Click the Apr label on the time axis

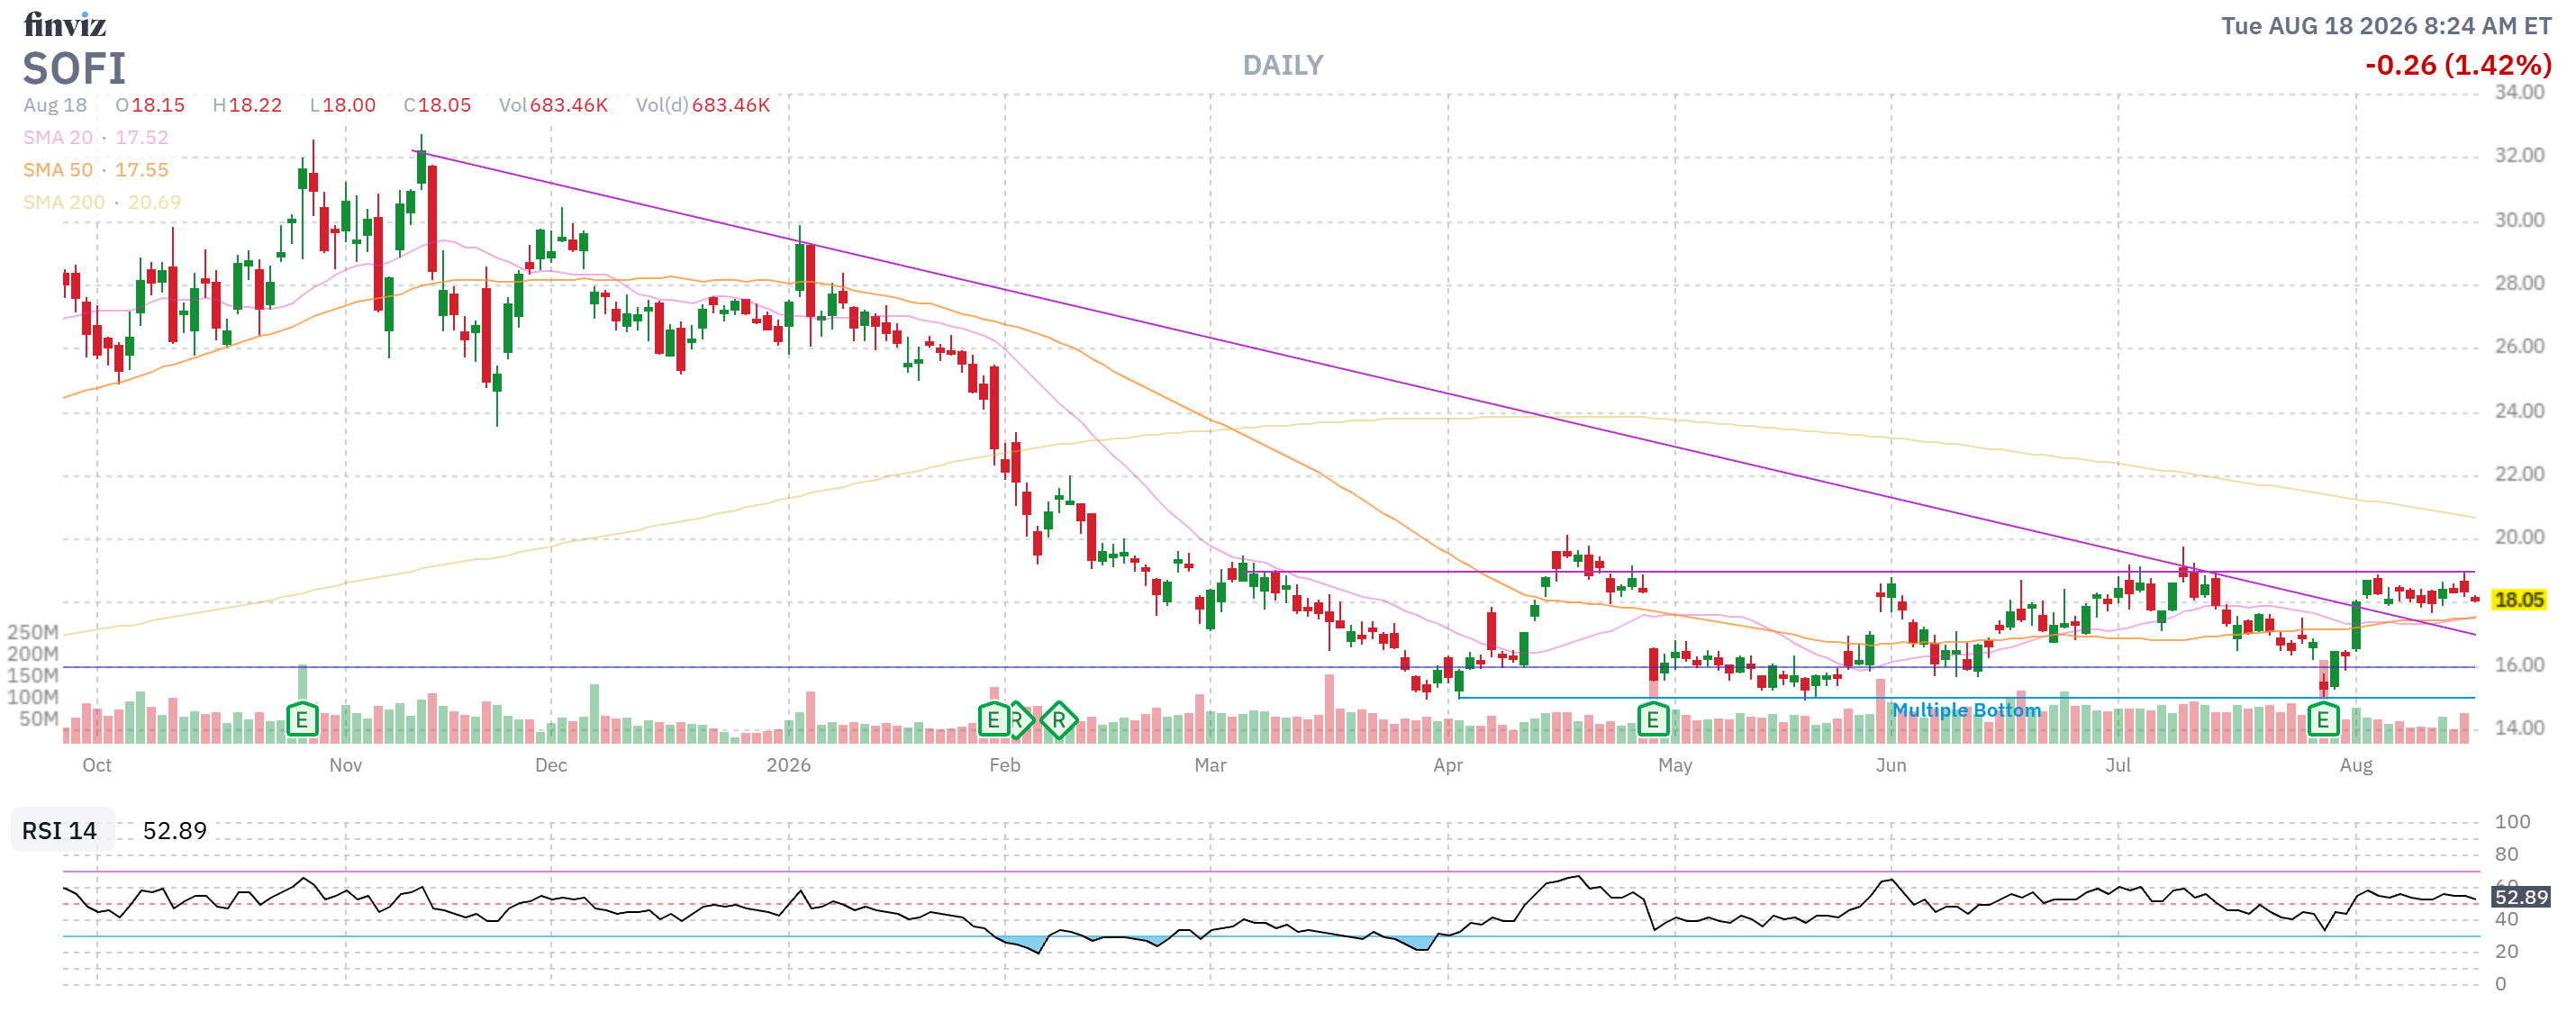1448,765
